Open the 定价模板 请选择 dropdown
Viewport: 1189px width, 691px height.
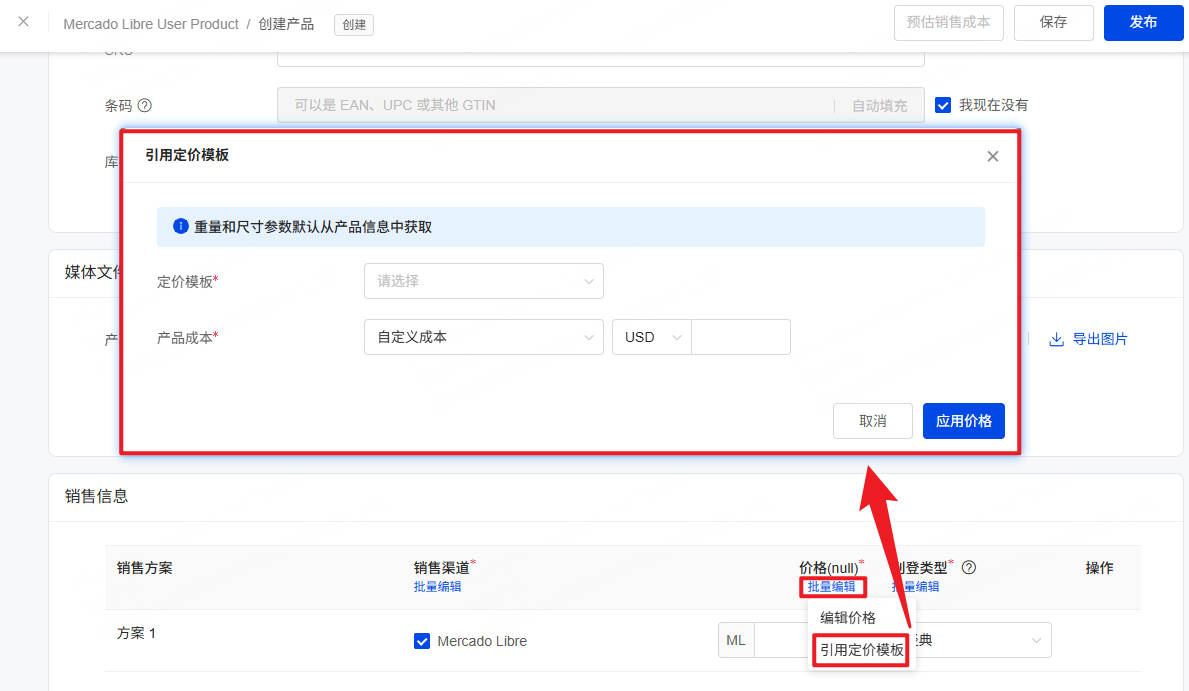point(484,281)
